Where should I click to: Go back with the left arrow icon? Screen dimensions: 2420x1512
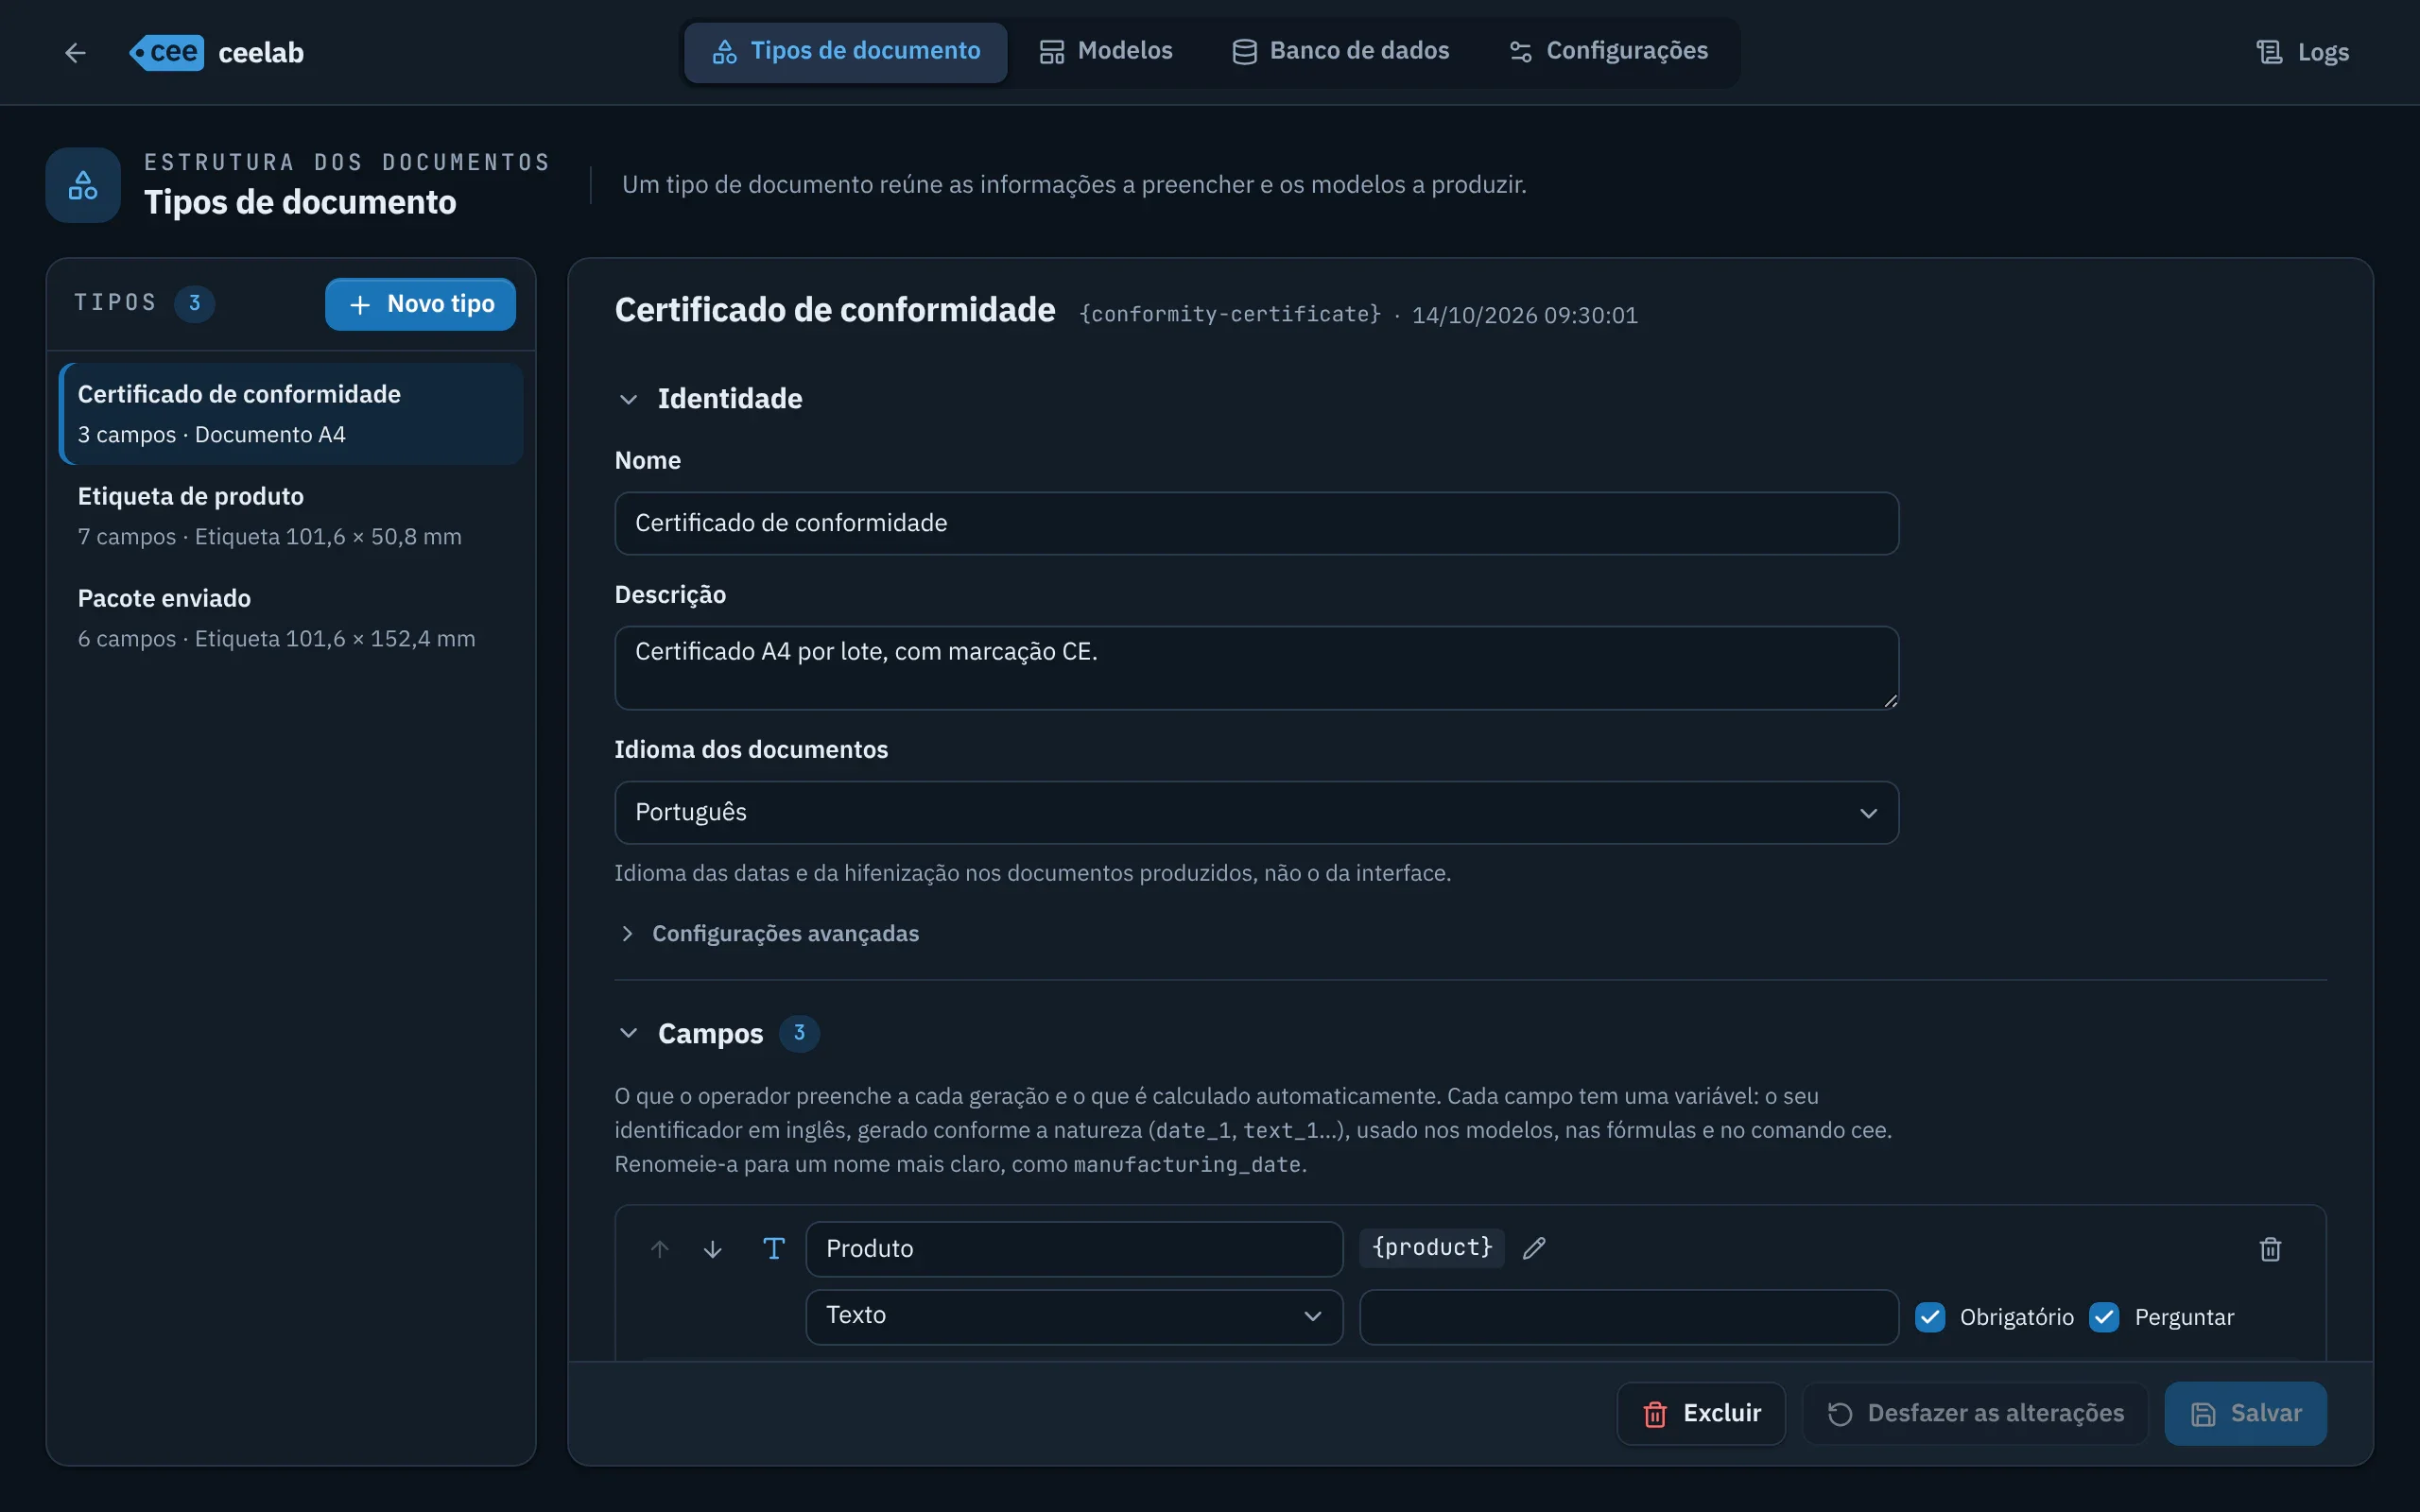click(x=75, y=52)
